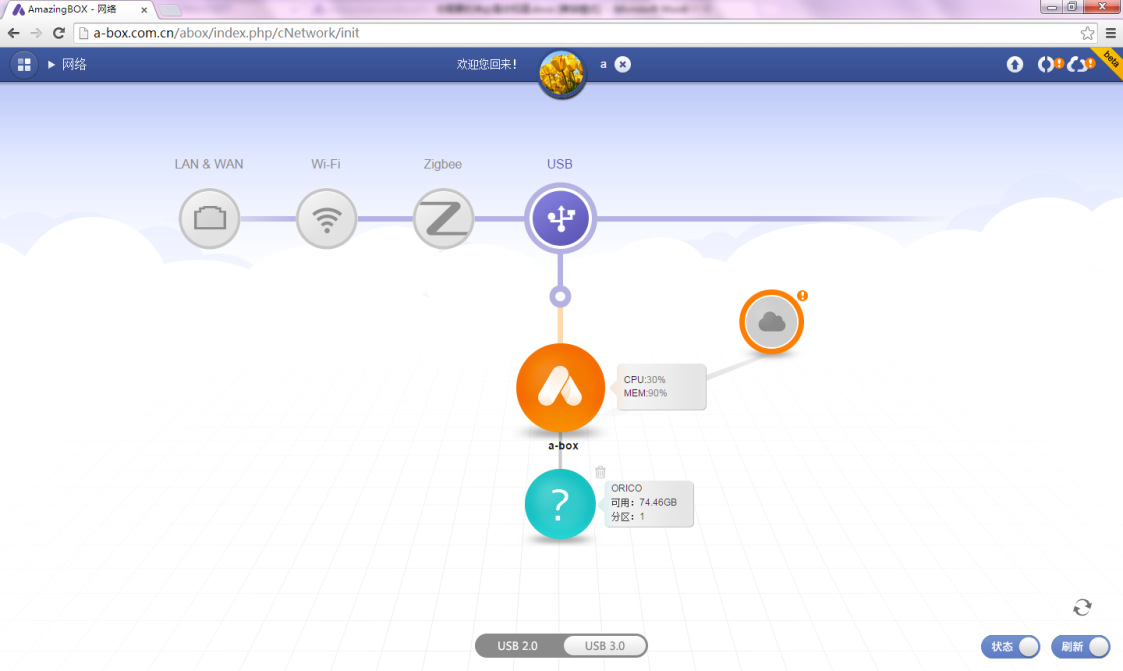The width and height of the screenshot is (1123, 671).
Task: Select the Wi-Fi network icon
Action: point(326,219)
